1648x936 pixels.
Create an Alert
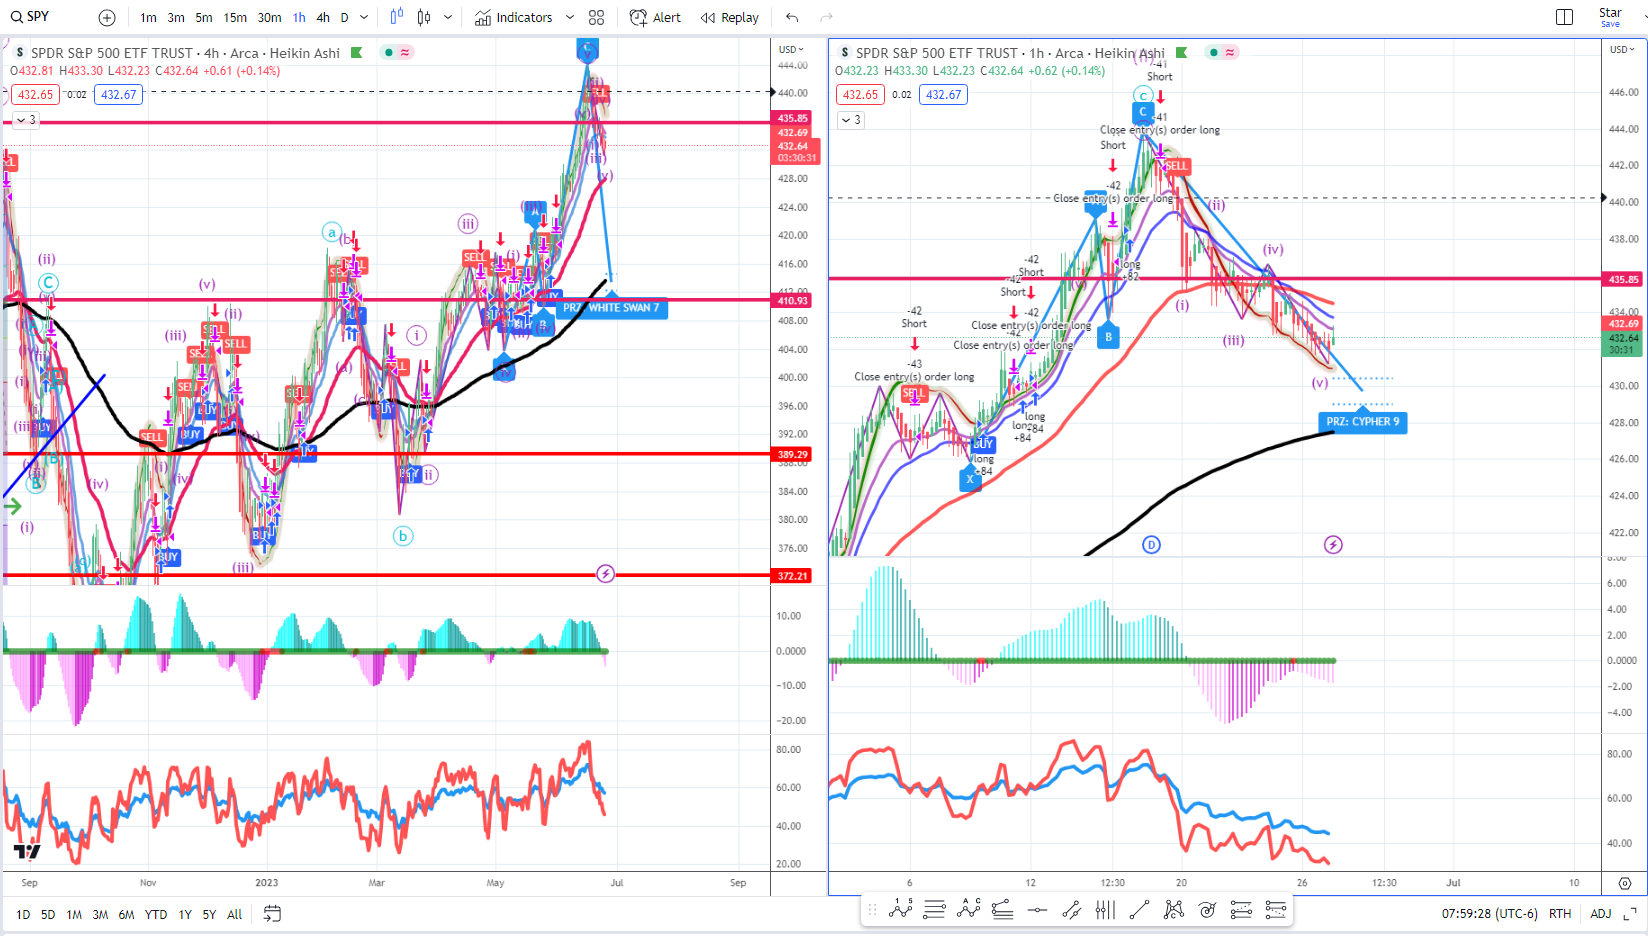coord(655,17)
